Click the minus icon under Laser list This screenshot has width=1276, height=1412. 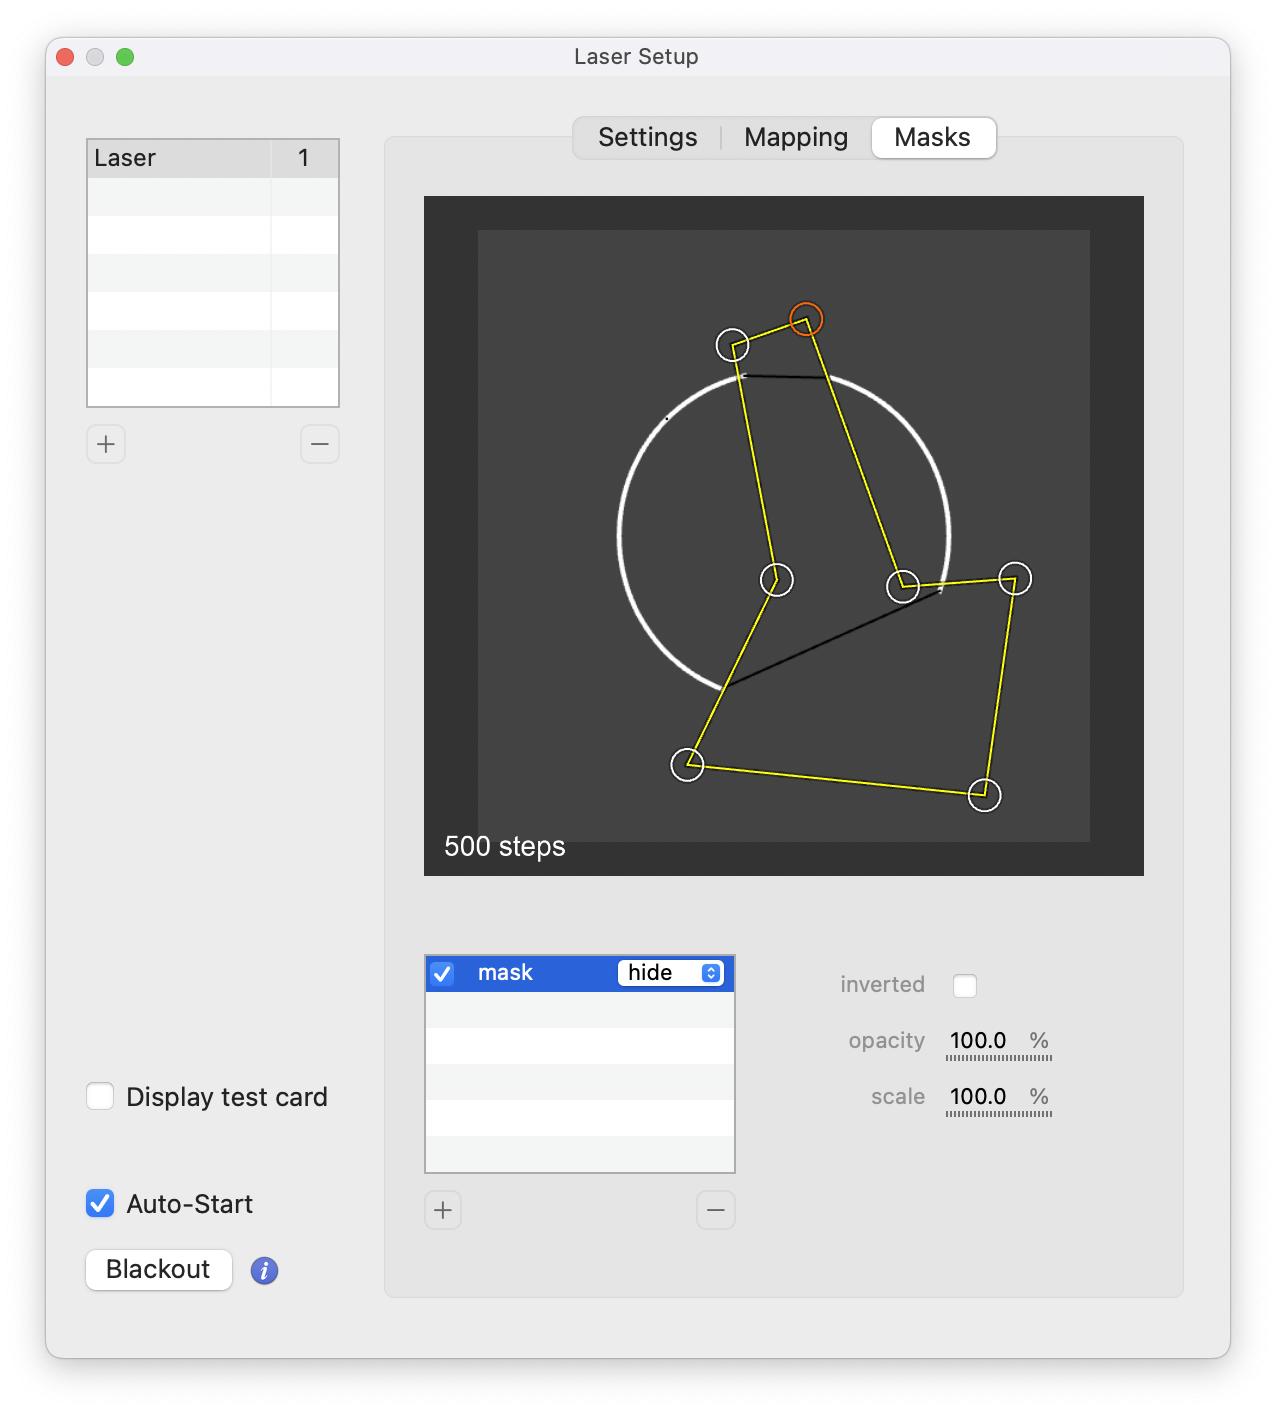(x=319, y=444)
